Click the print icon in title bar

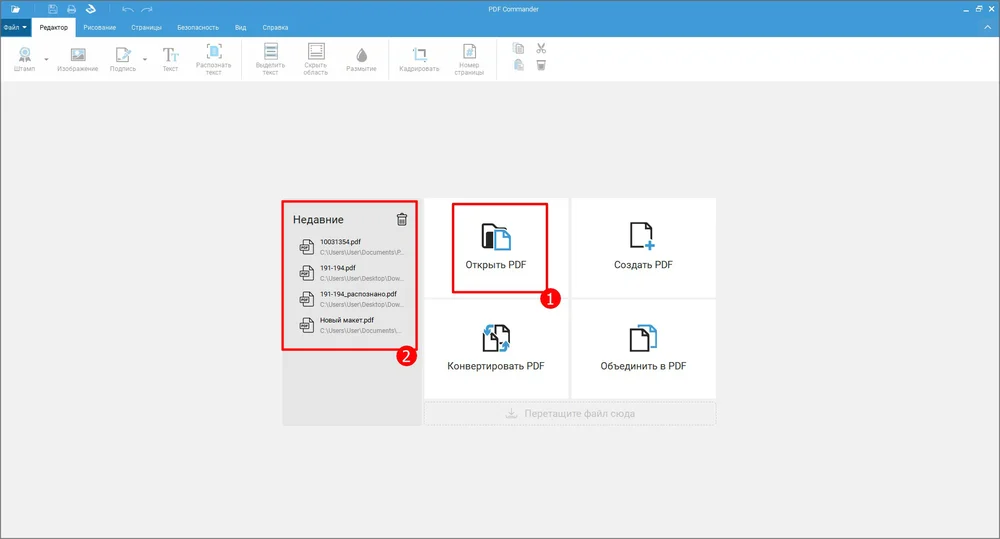pyautogui.click(x=71, y=9)
